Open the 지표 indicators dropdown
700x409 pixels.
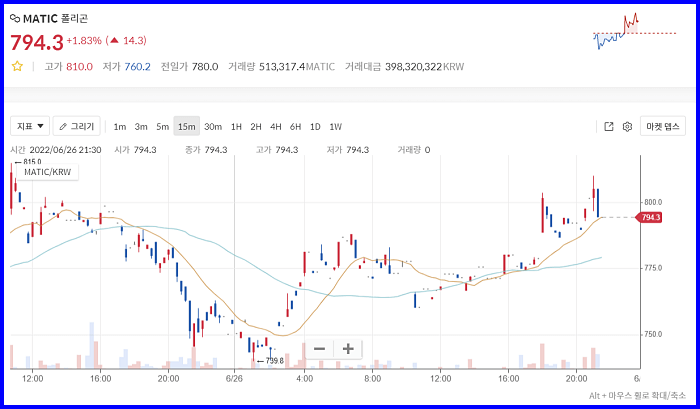[30, 126]
